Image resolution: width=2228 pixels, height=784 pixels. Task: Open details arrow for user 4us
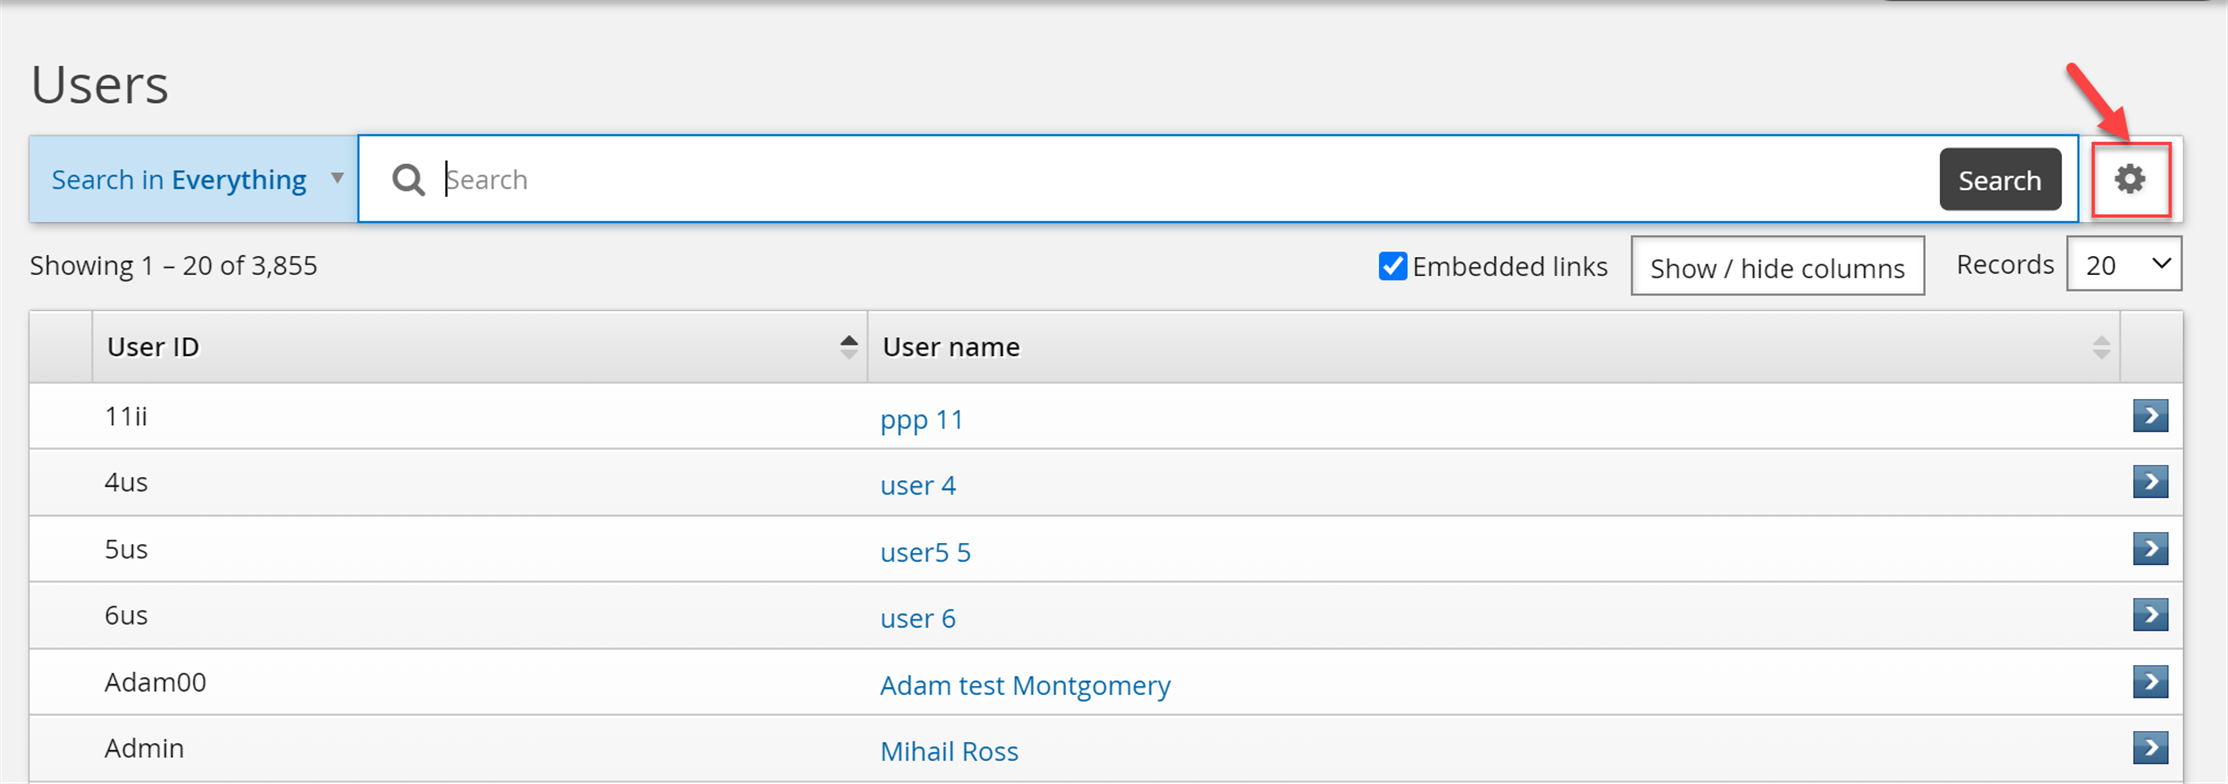pos(2150,482)
